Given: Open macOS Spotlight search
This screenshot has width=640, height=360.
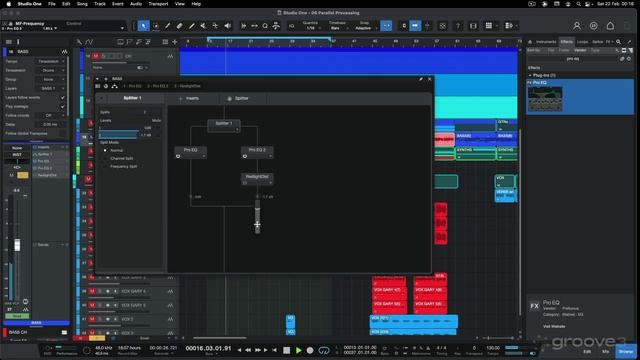Looking at the screenshot, I should 578,4.
